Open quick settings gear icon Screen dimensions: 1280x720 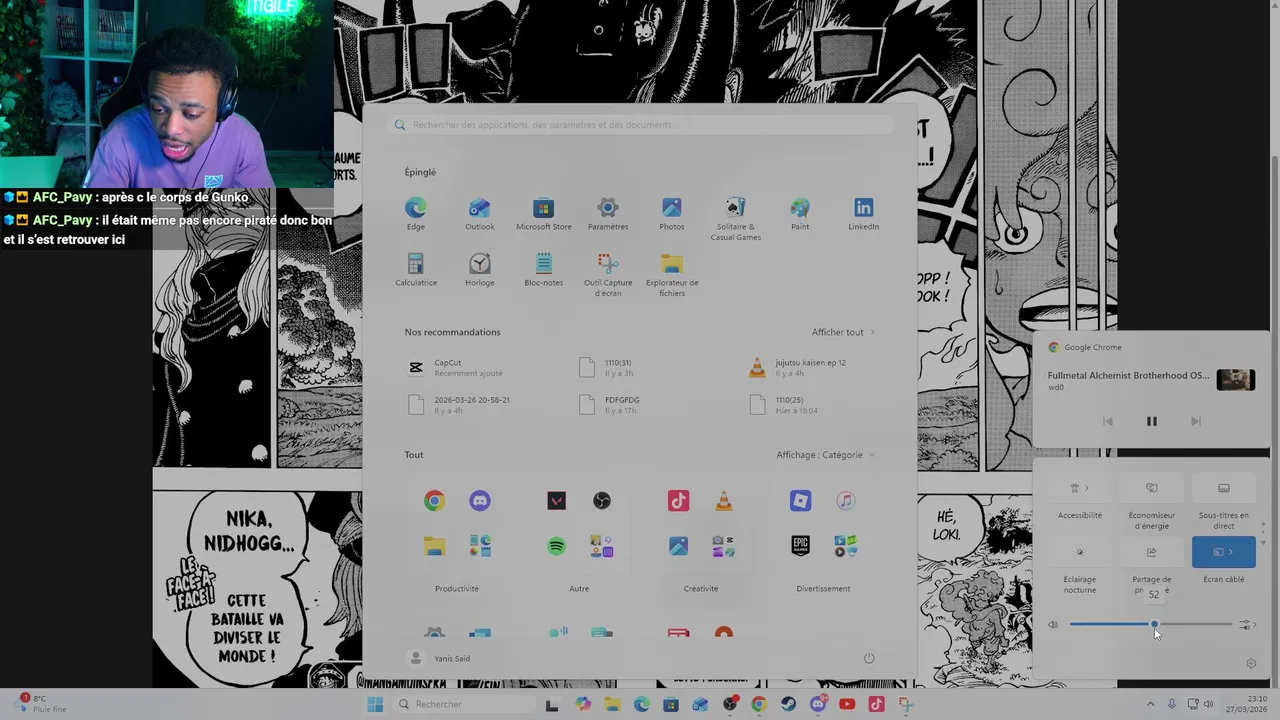click(x=1251, y=663)
